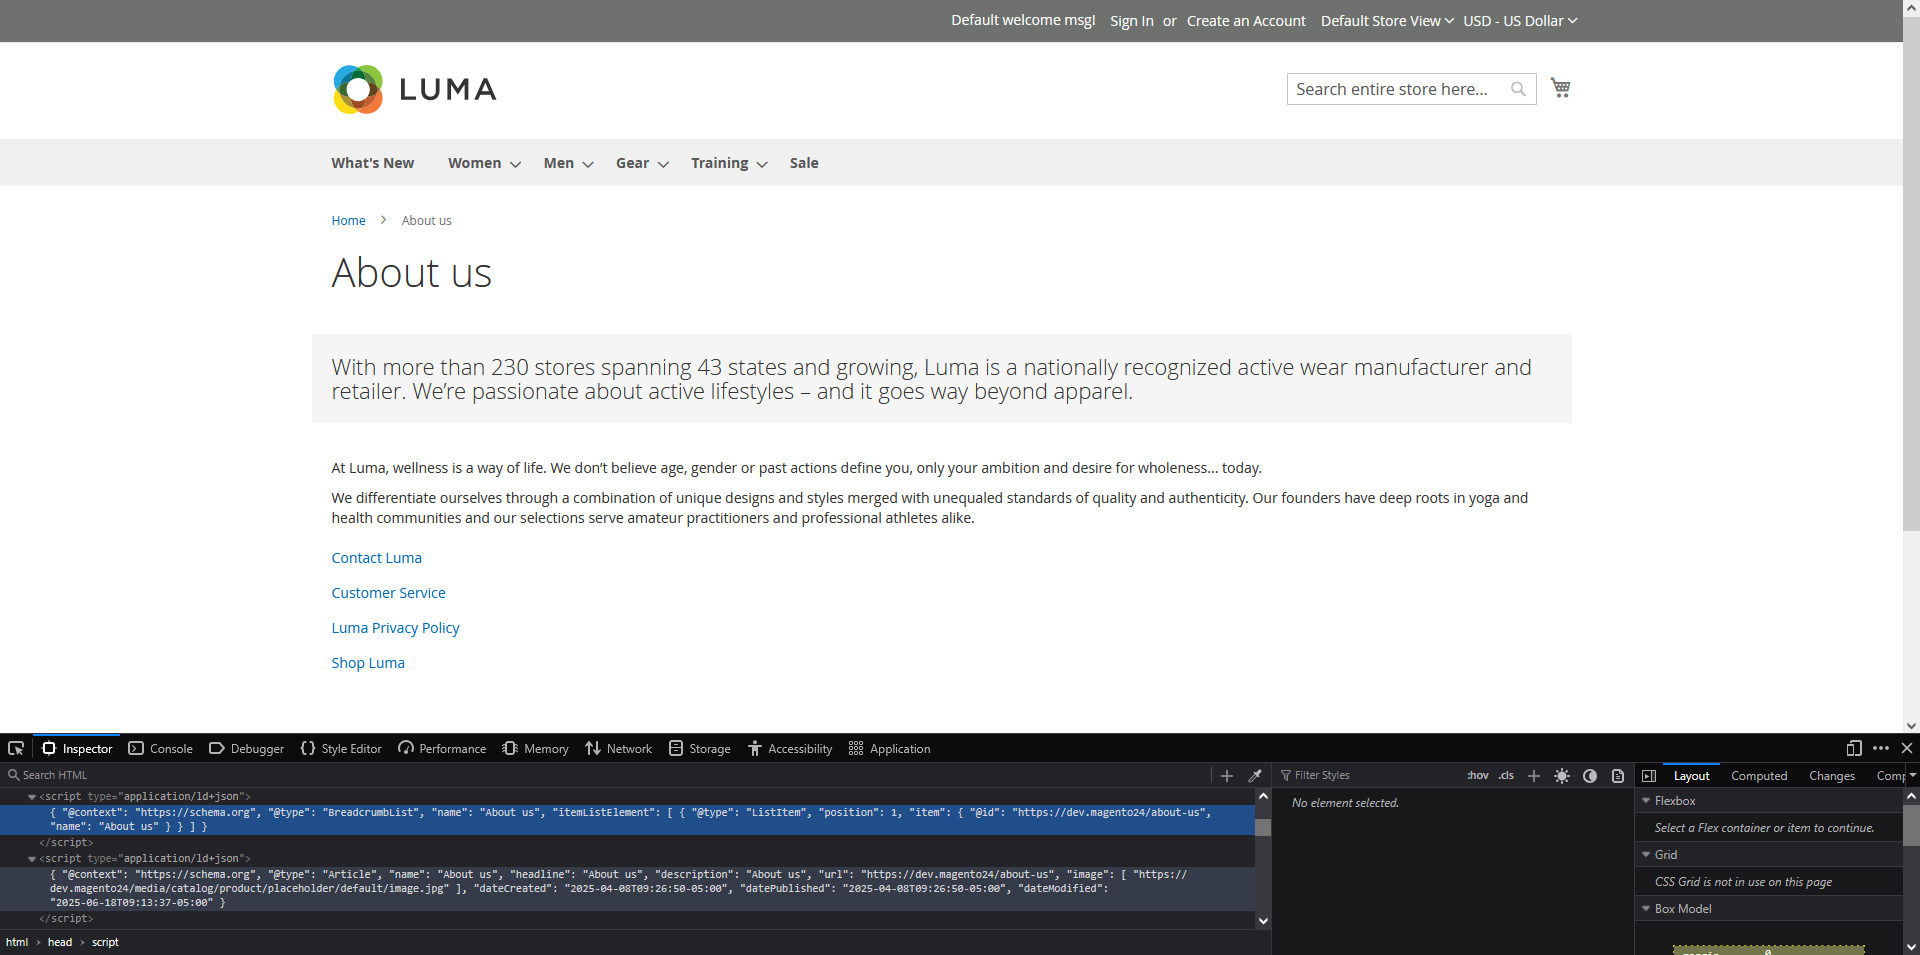Click the store search magnifier icon
1920x955 pixels.
click(x=1519, y=89)
